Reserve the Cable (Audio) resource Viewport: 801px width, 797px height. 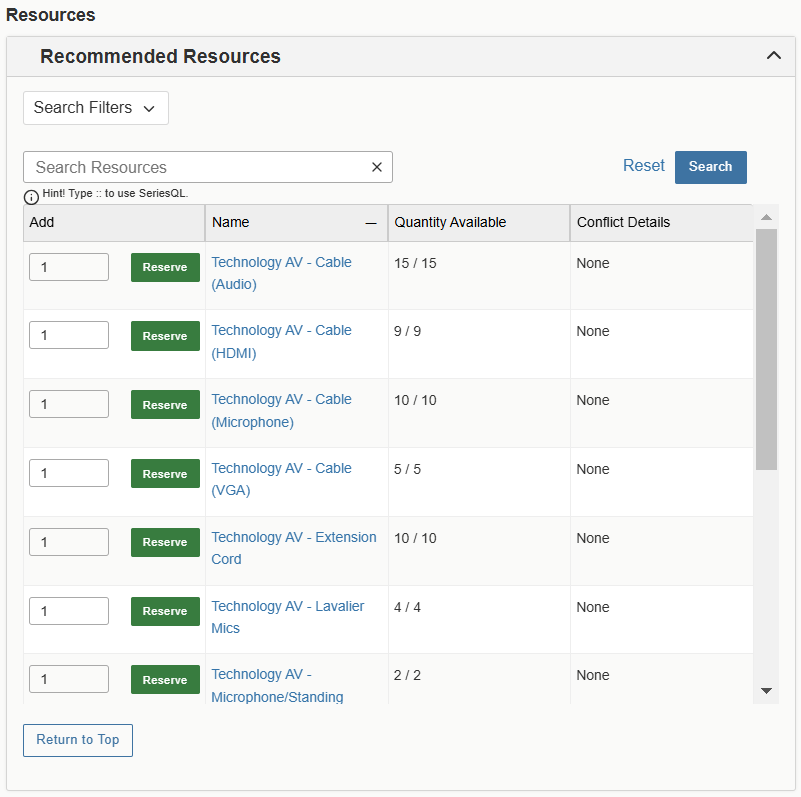tap(165, 267)
